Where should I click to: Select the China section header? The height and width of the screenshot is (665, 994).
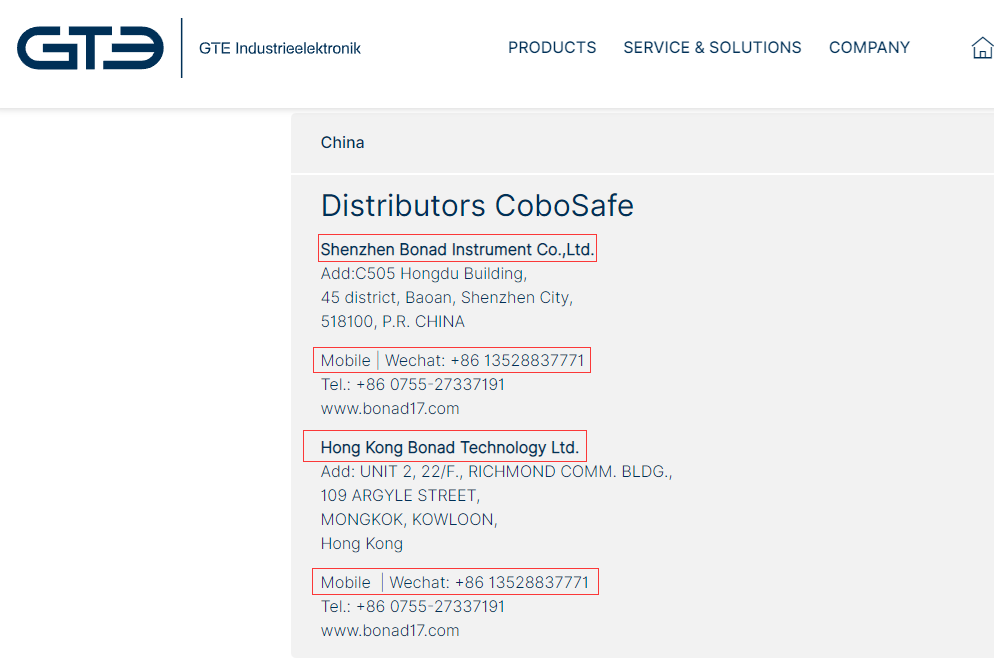point(343,143)
